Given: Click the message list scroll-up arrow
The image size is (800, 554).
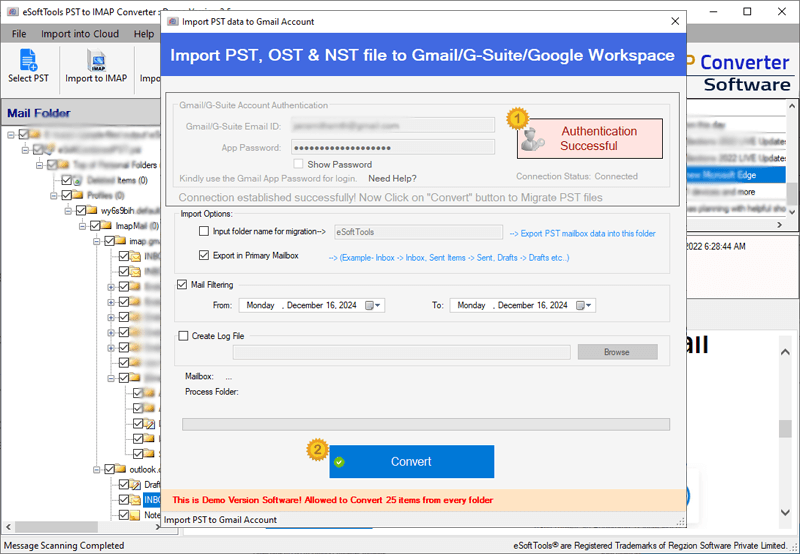Looking at the screenshot, I should (791, 106).
